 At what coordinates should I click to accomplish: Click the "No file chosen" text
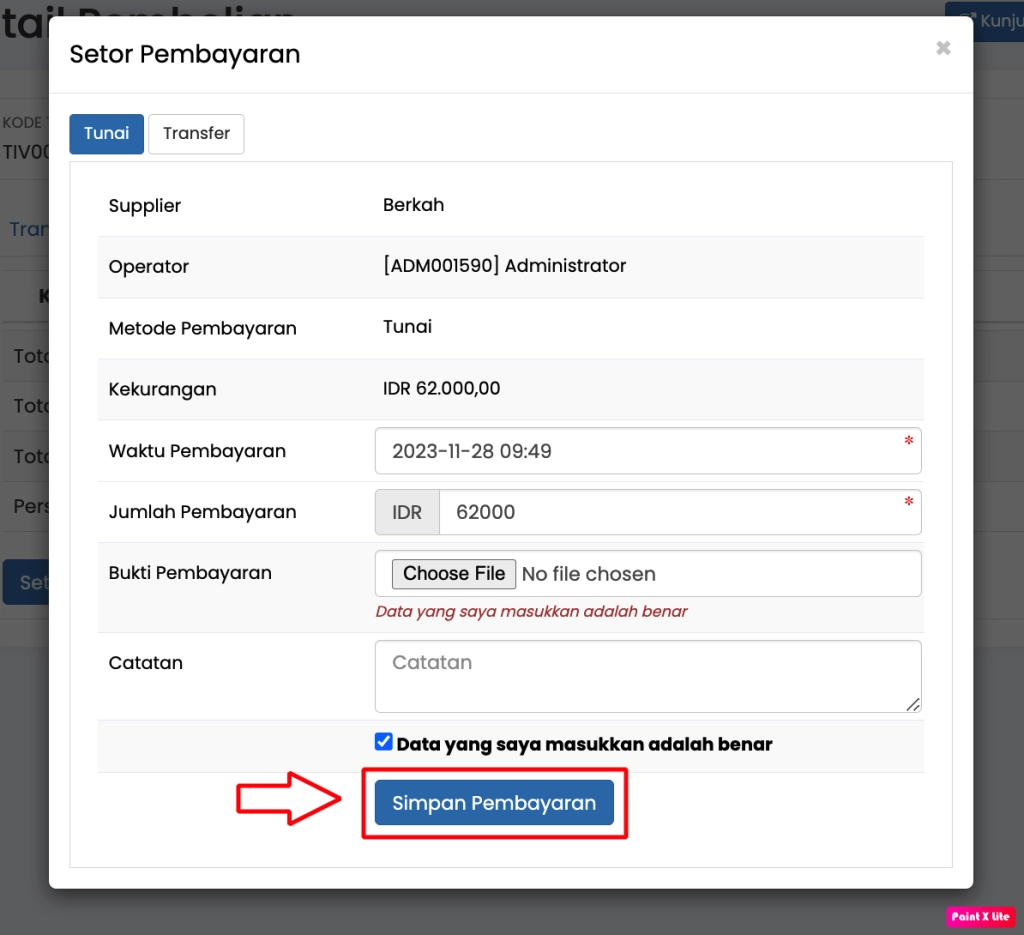[x=589, y=574]
